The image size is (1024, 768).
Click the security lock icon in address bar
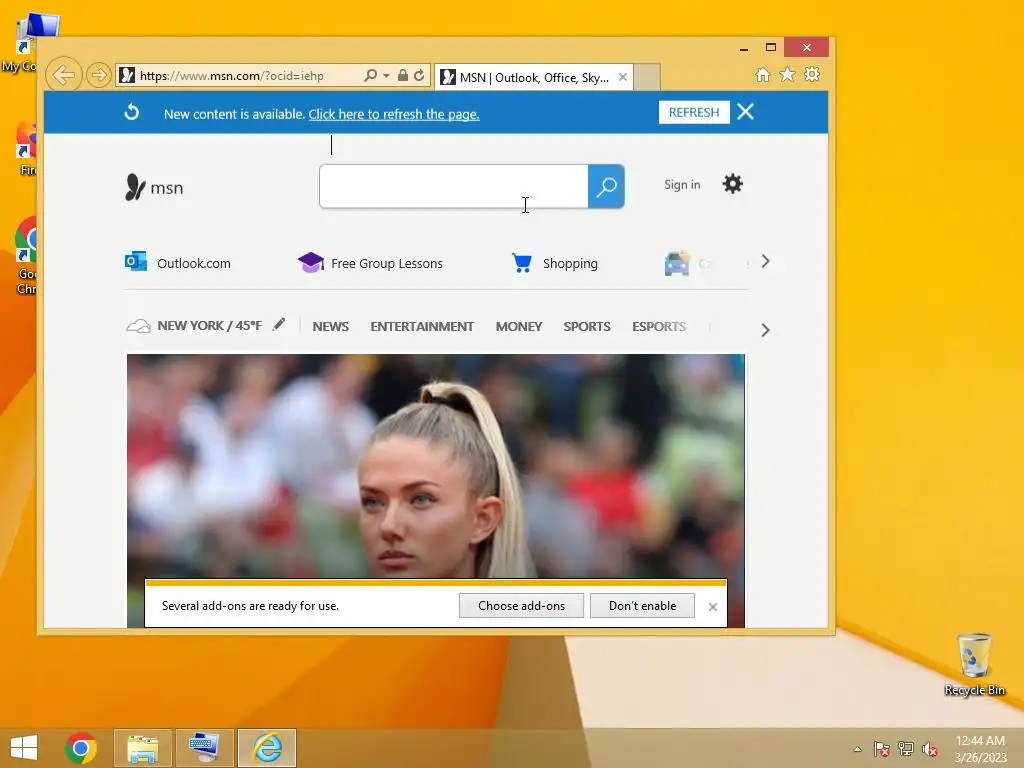click(x=403, y=76)
